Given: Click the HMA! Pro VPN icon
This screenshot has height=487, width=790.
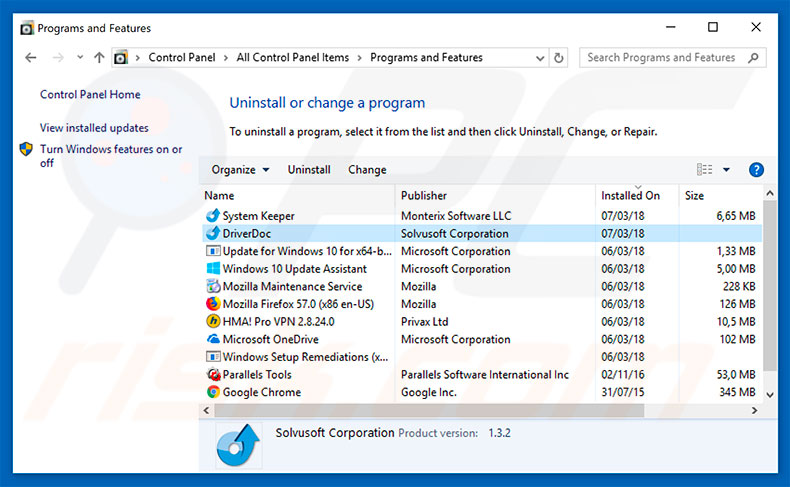Looking at the screenshot, I should coord(213,321).
